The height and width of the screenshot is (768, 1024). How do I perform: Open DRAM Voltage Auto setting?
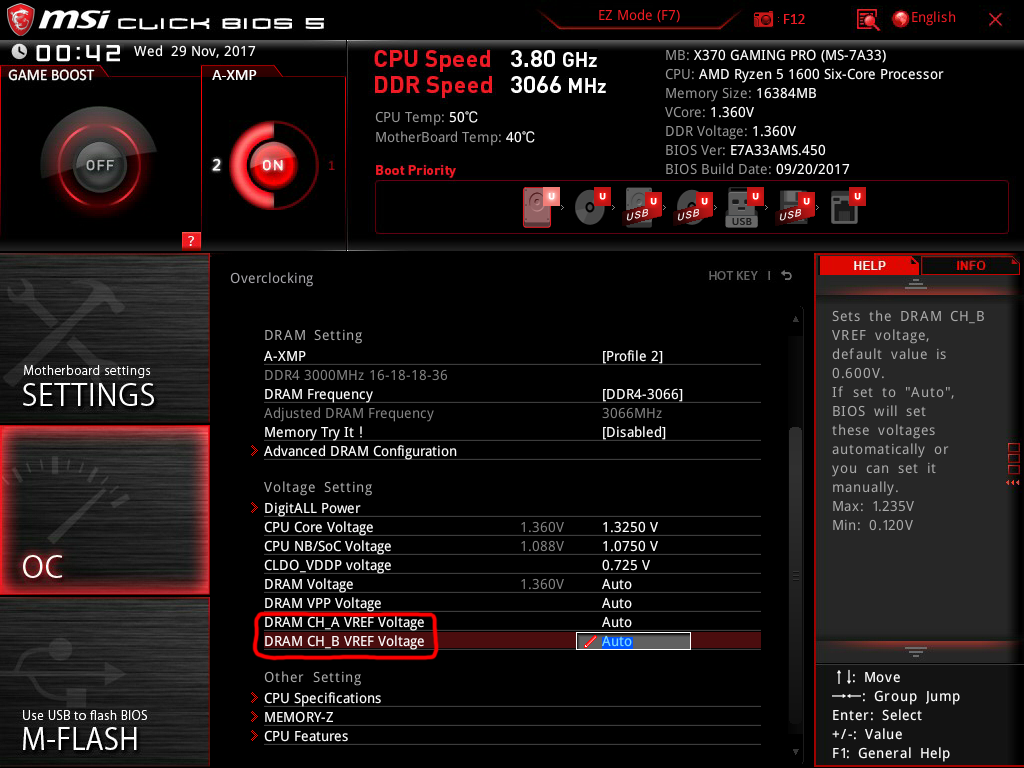(616, 584)
